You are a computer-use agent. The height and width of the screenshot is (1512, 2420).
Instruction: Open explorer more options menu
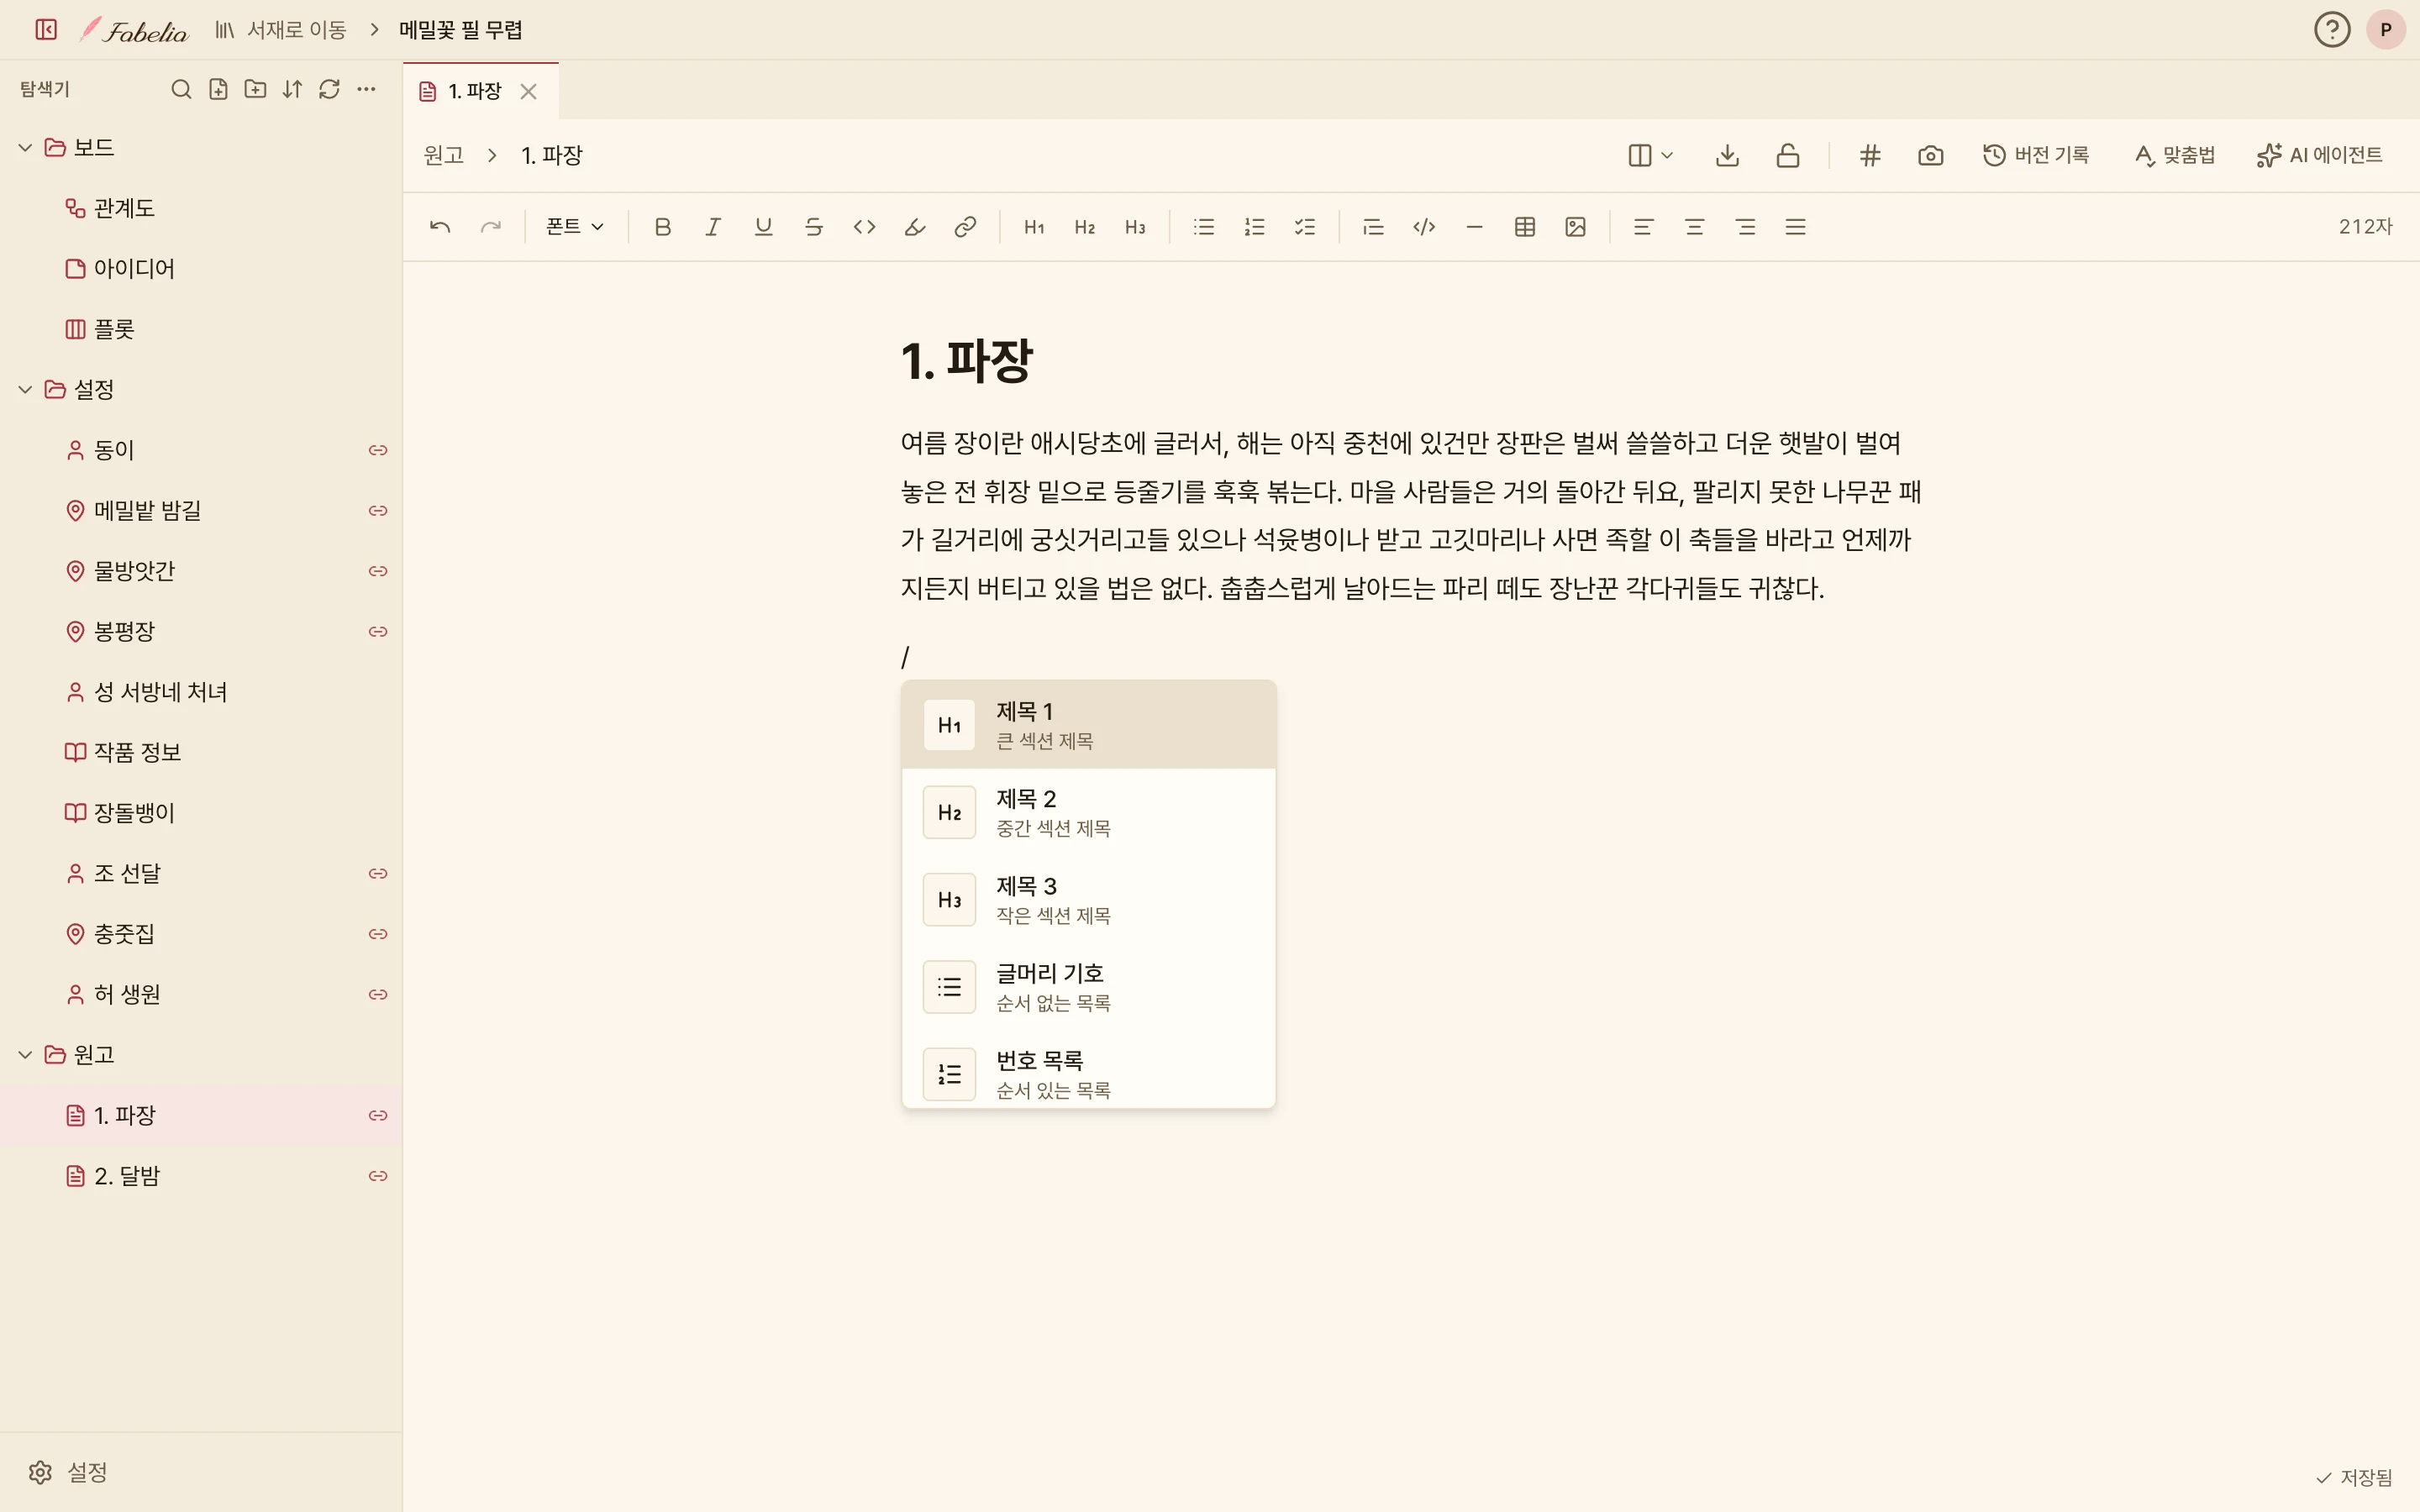click(x=366, y=89)
